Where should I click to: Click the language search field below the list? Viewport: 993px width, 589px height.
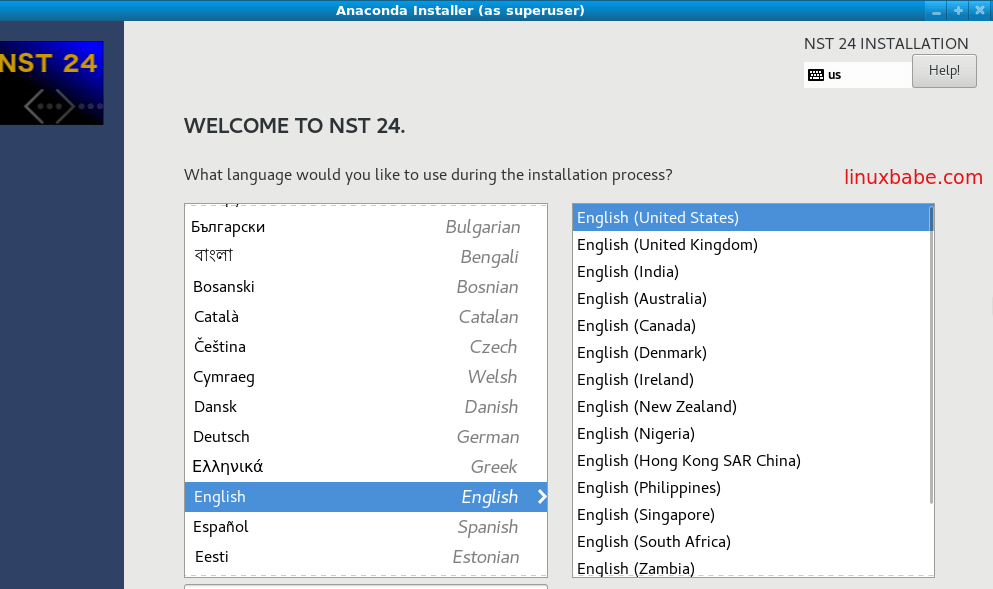click(365, 586)
